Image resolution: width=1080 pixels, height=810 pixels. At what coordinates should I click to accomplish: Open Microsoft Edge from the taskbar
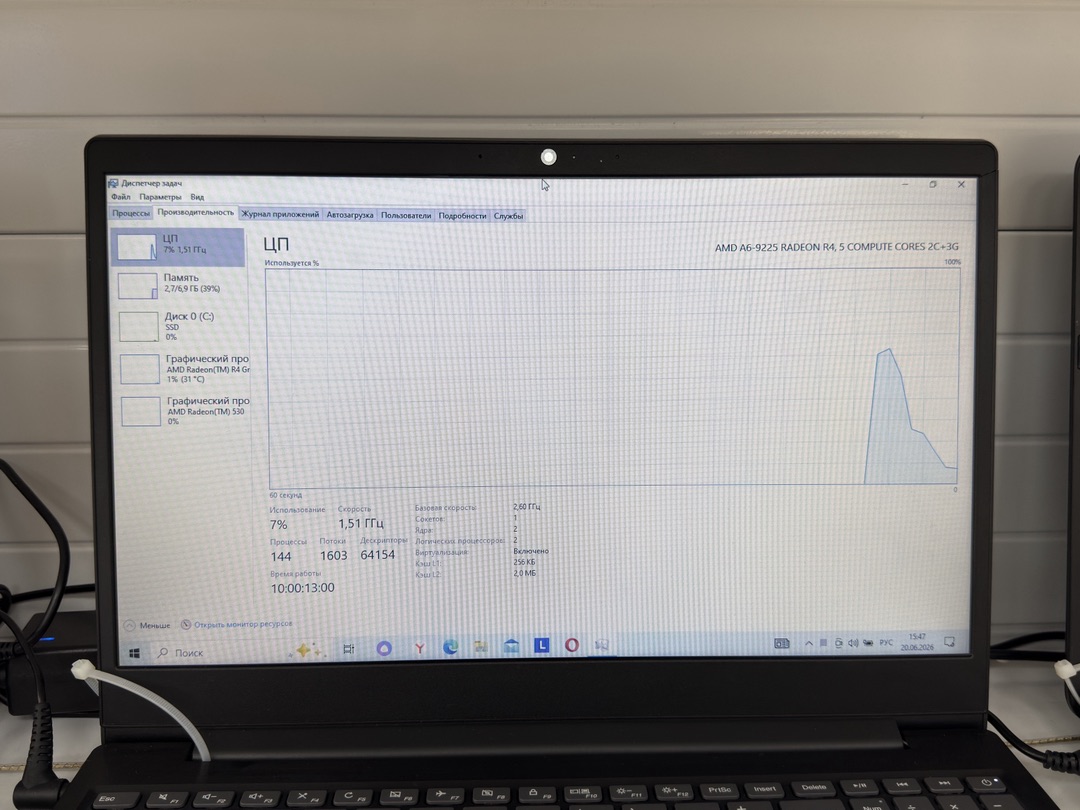pyautogui.click(x=450, y=647)
